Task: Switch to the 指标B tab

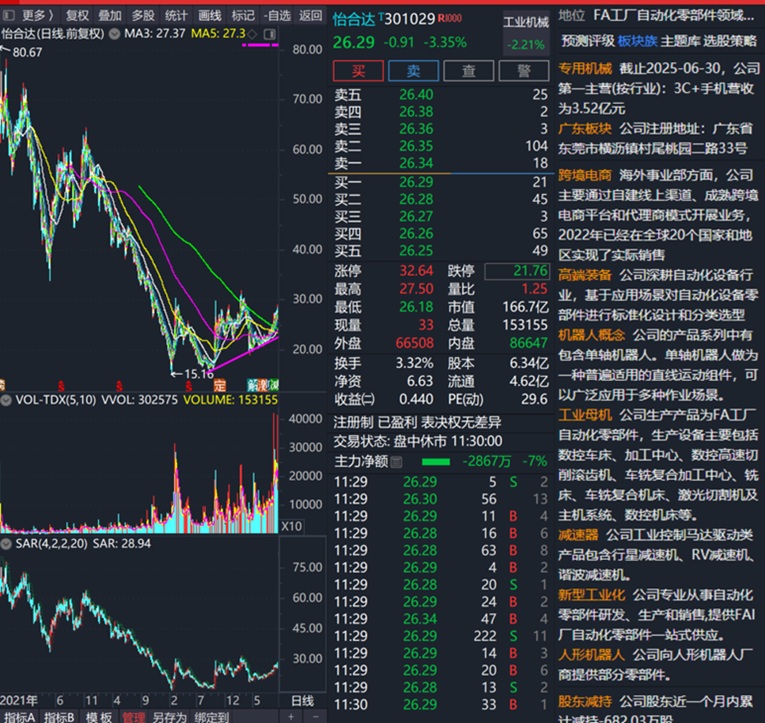Action: [59, 717]
